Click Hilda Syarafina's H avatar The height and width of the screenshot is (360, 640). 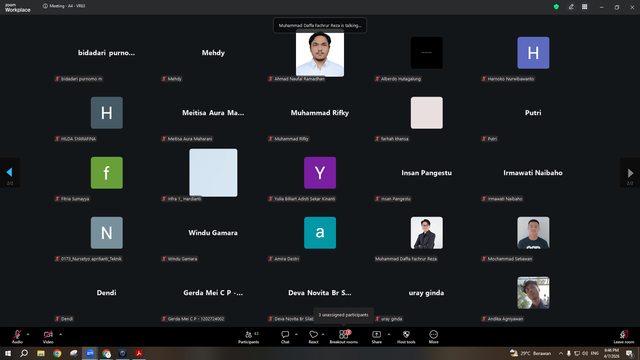(x=107, y=113)
